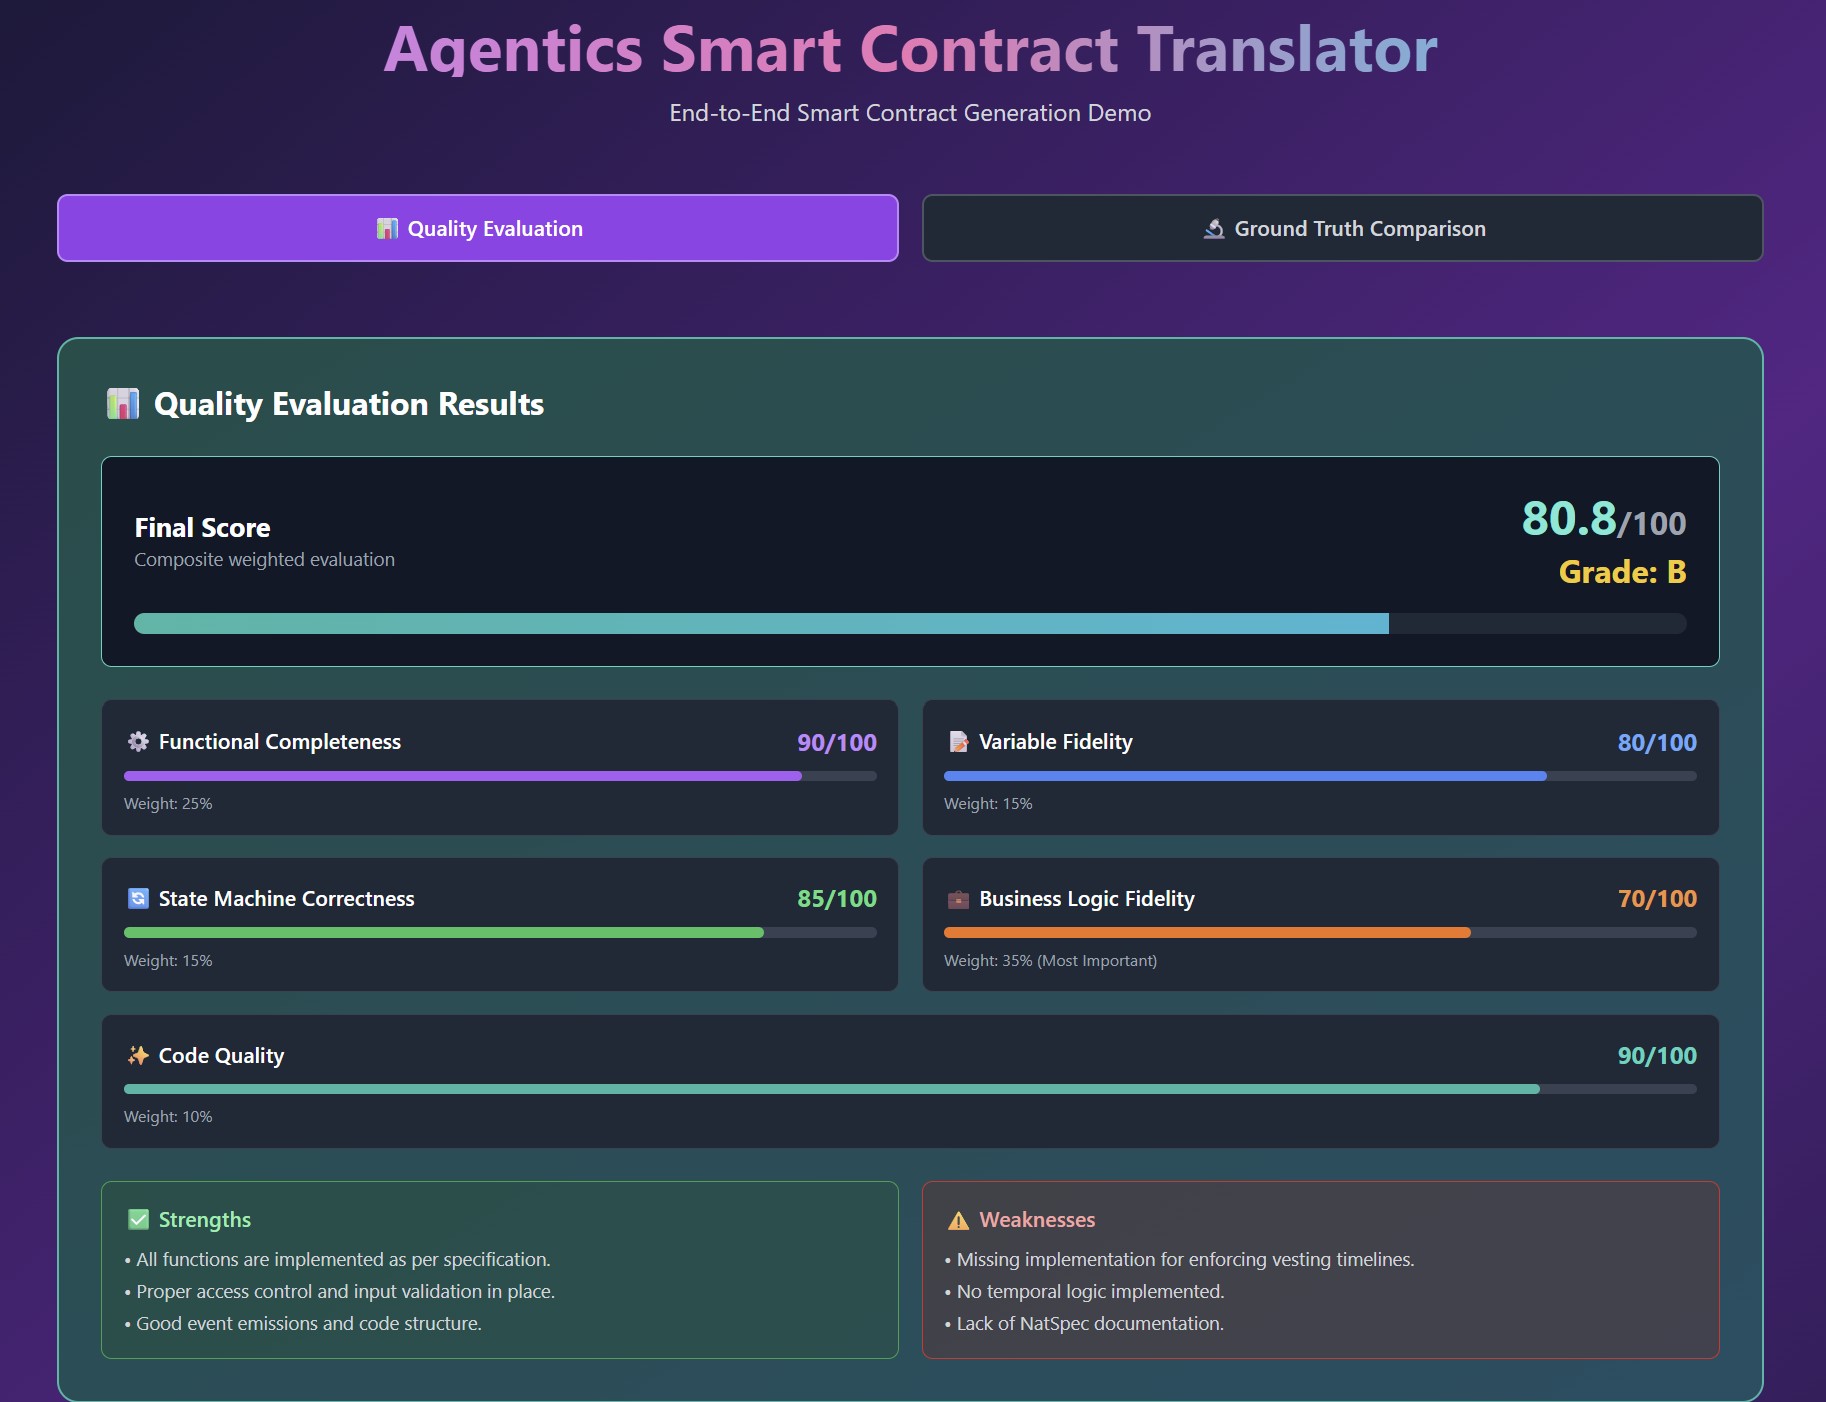Click the Business Logic Fidelity orange bar

[x=1206, y=932]
